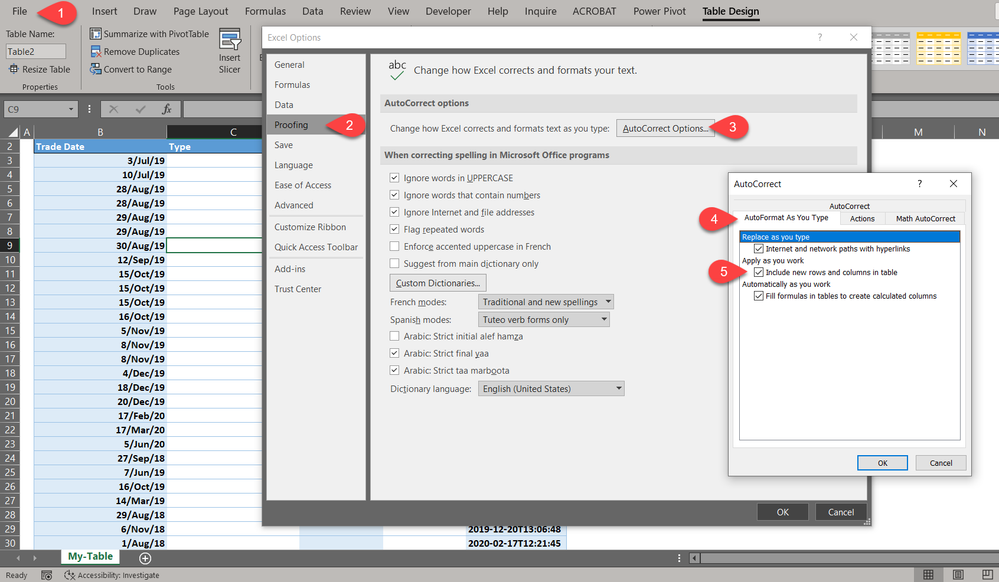The height and width of the screenshot is (582, 999).
Task: Toggle Arabic: Strict final yaa
Action: tap(394, 353)
